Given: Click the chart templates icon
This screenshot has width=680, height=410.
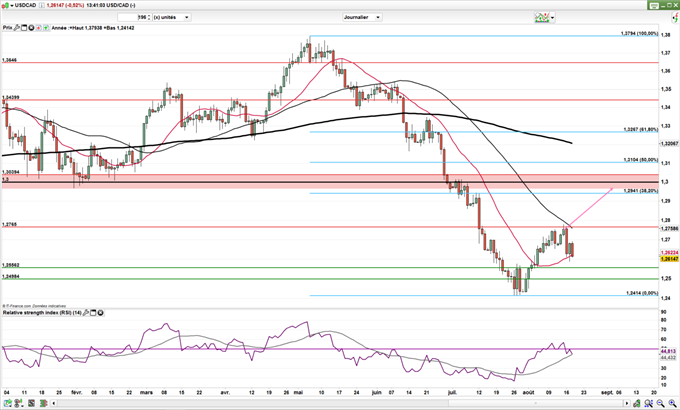Looking at the screenshot, I should click(542, 17).
